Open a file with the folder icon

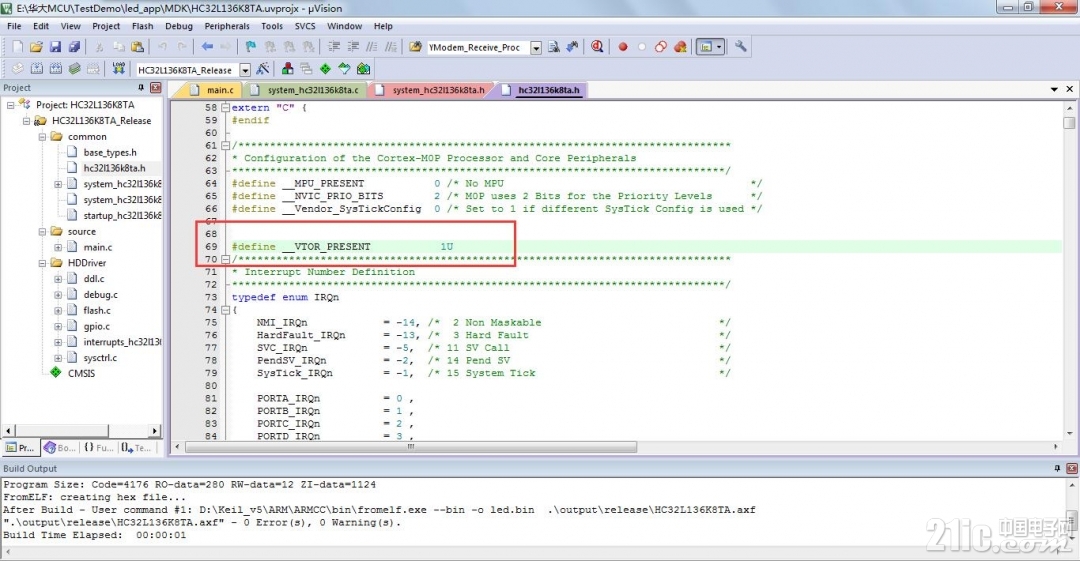(37, 47)
